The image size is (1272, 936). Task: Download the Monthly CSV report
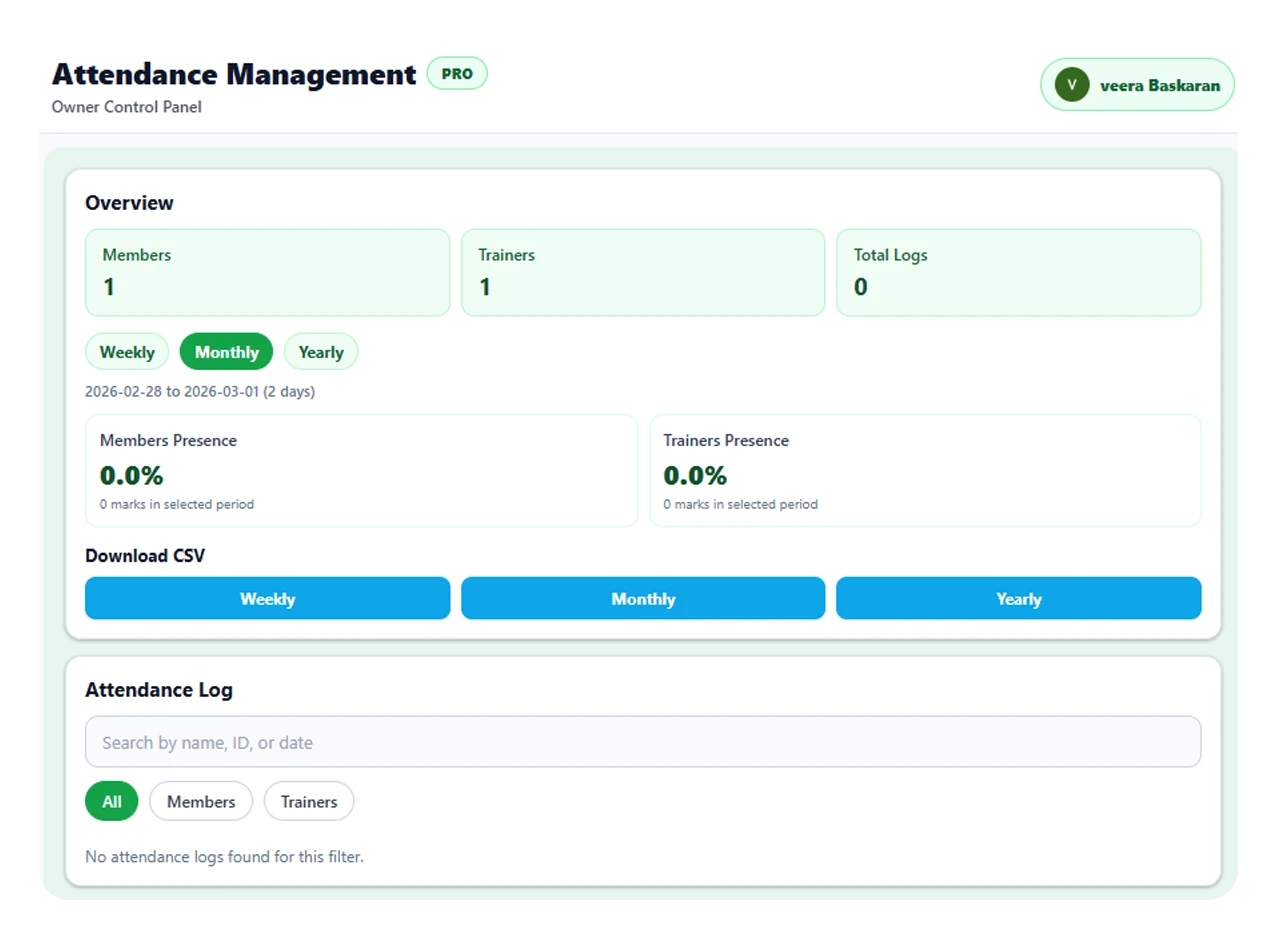(643, 599)
